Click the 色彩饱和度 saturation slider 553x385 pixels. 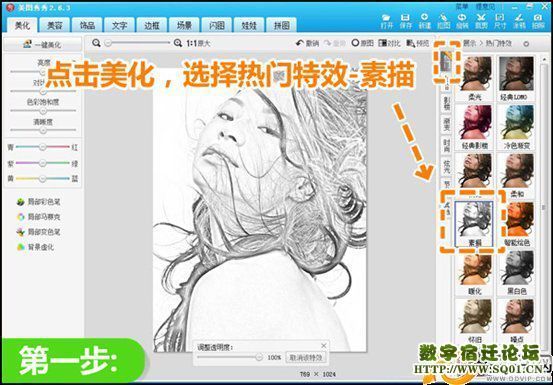tap(43, 111)
